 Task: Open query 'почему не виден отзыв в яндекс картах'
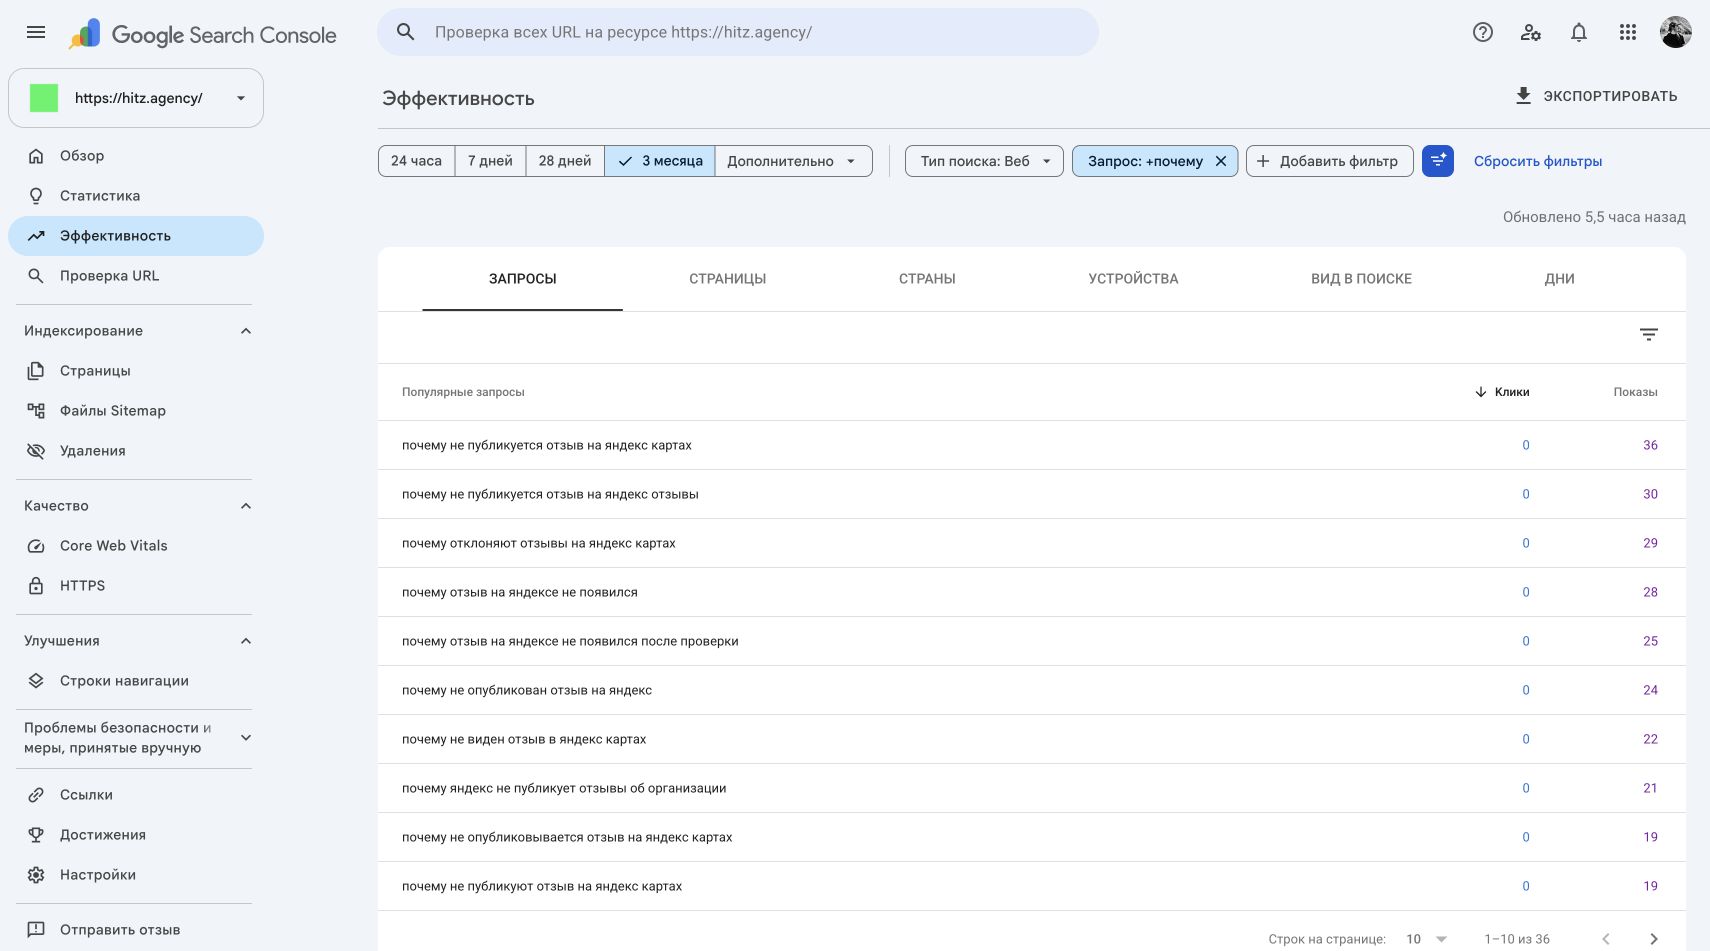(524, 739)
